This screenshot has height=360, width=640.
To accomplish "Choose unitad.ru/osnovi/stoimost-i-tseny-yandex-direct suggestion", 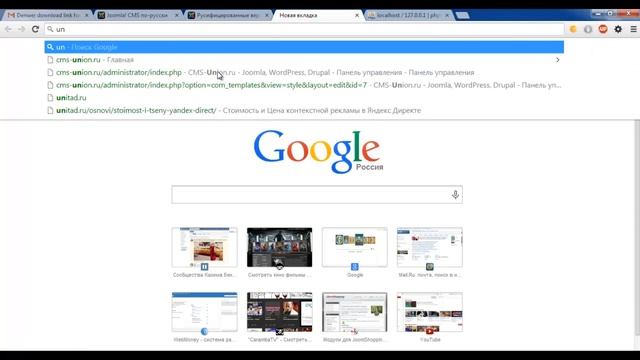I will (x=304, y=110).
